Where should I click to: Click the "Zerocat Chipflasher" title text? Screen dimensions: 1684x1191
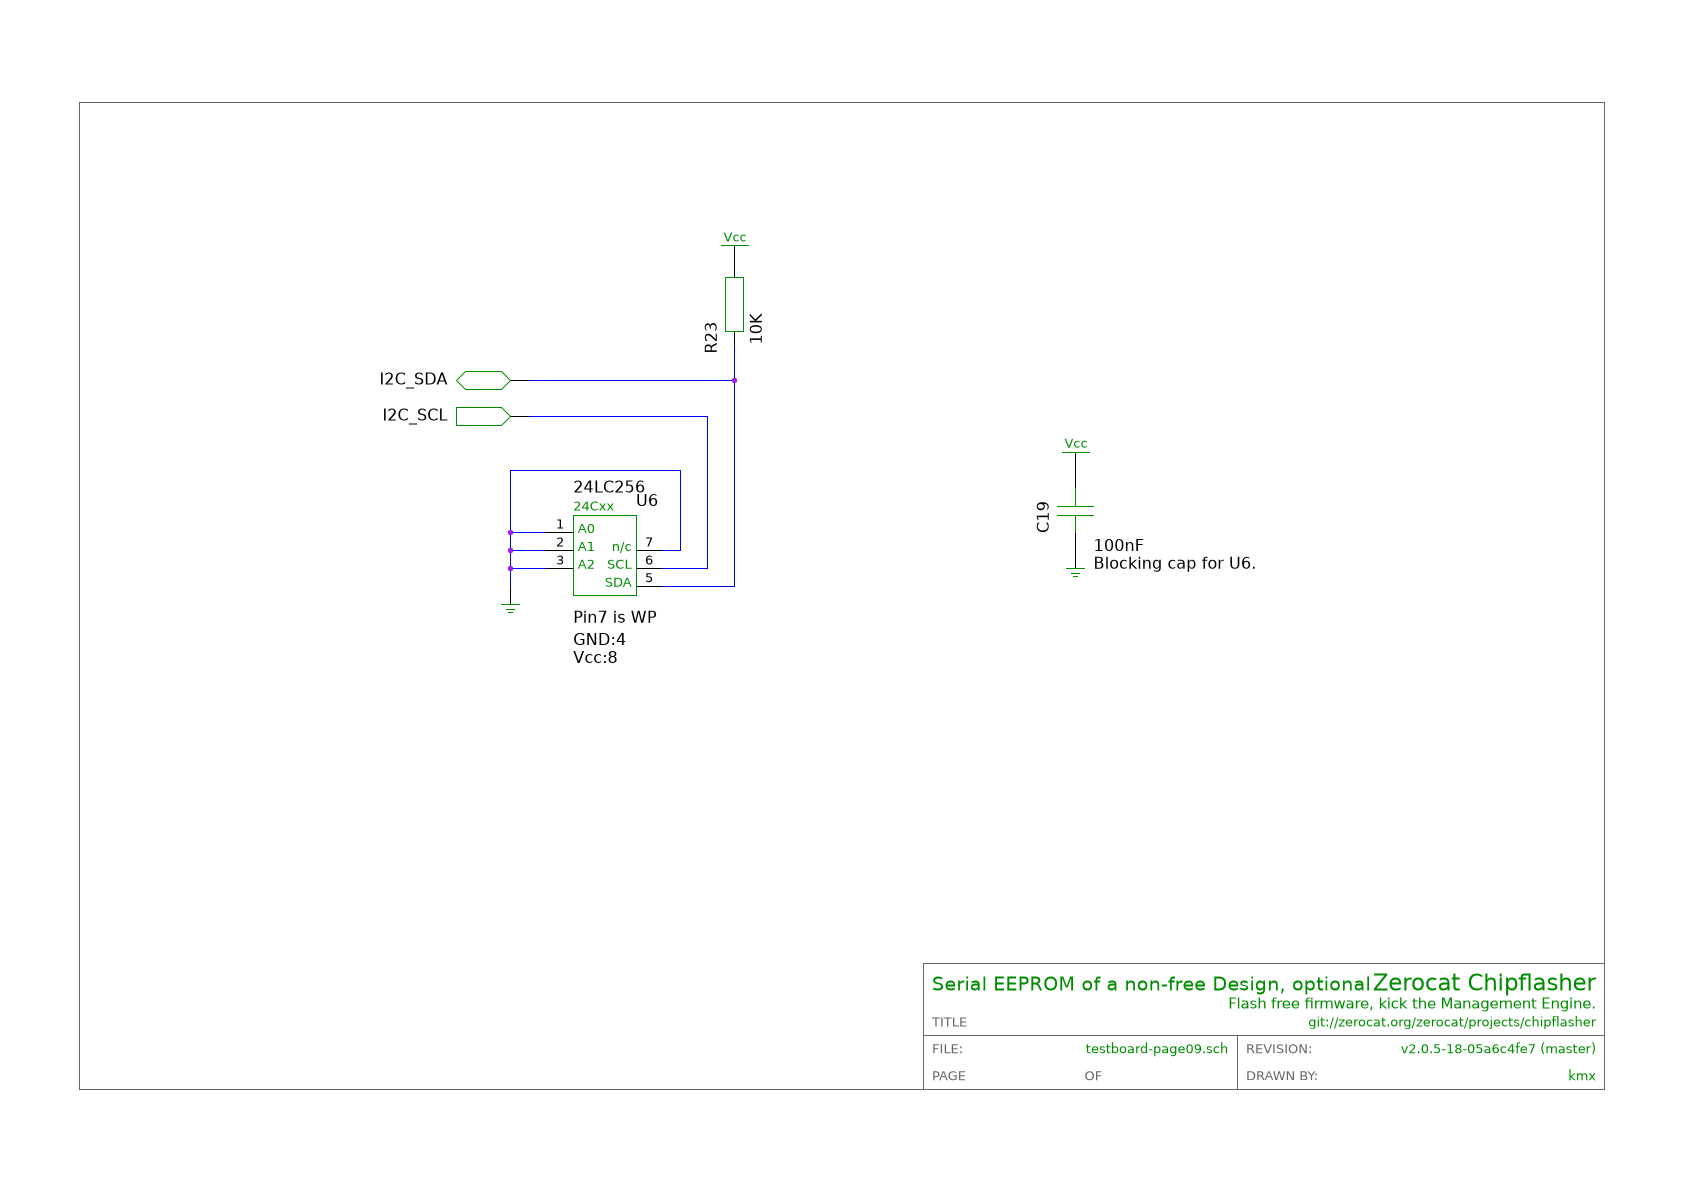tap(1484, 982)
